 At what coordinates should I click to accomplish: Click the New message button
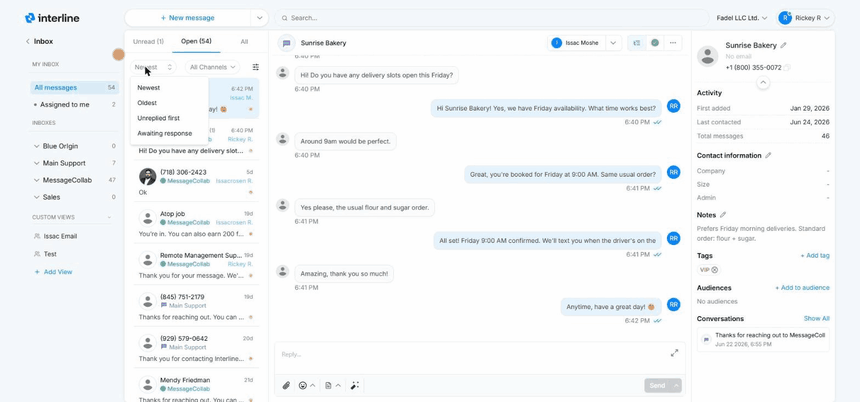(x=188, y=18)
